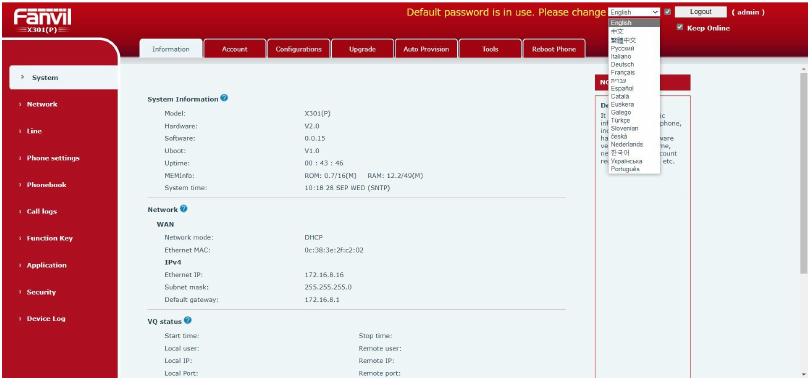Viewport: 808px width, 378px height.
Task: Open Network section help icon
Action: click(183, 209)
